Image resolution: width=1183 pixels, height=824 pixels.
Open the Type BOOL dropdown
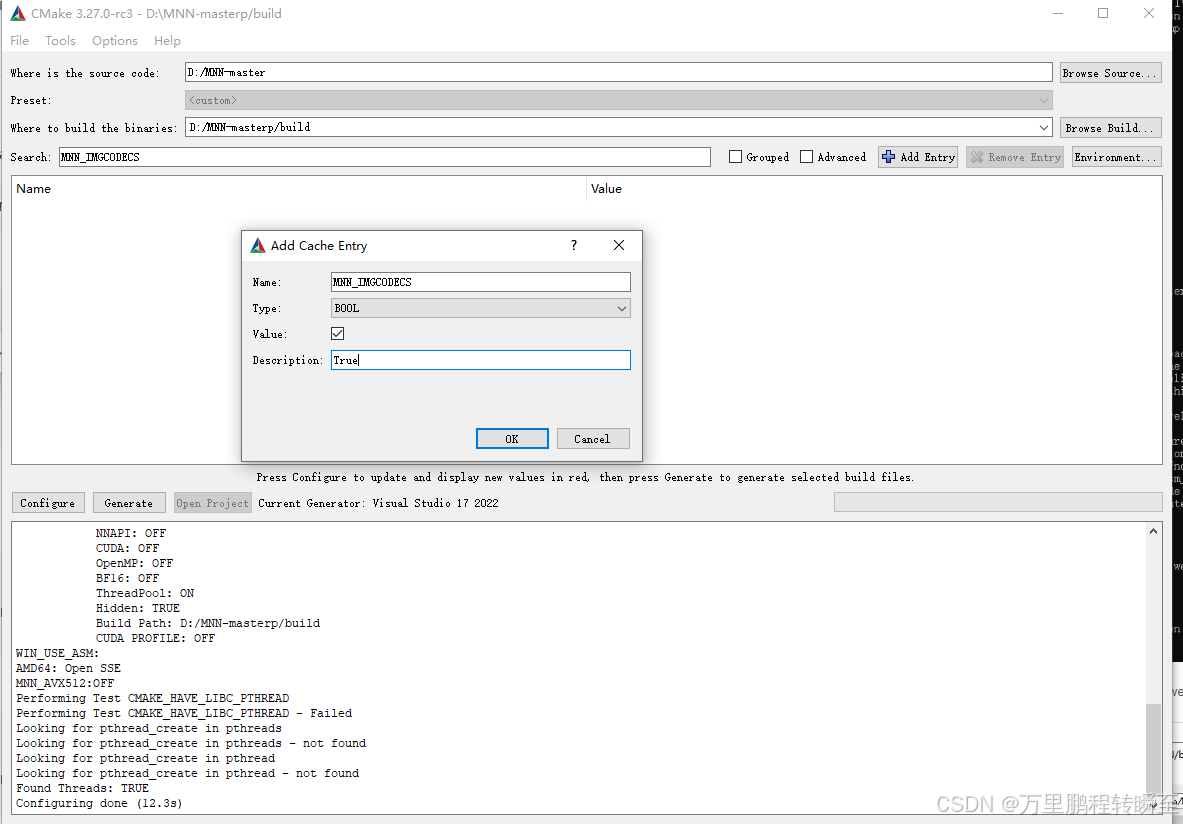pyautogui.click(x=481, y=308)
